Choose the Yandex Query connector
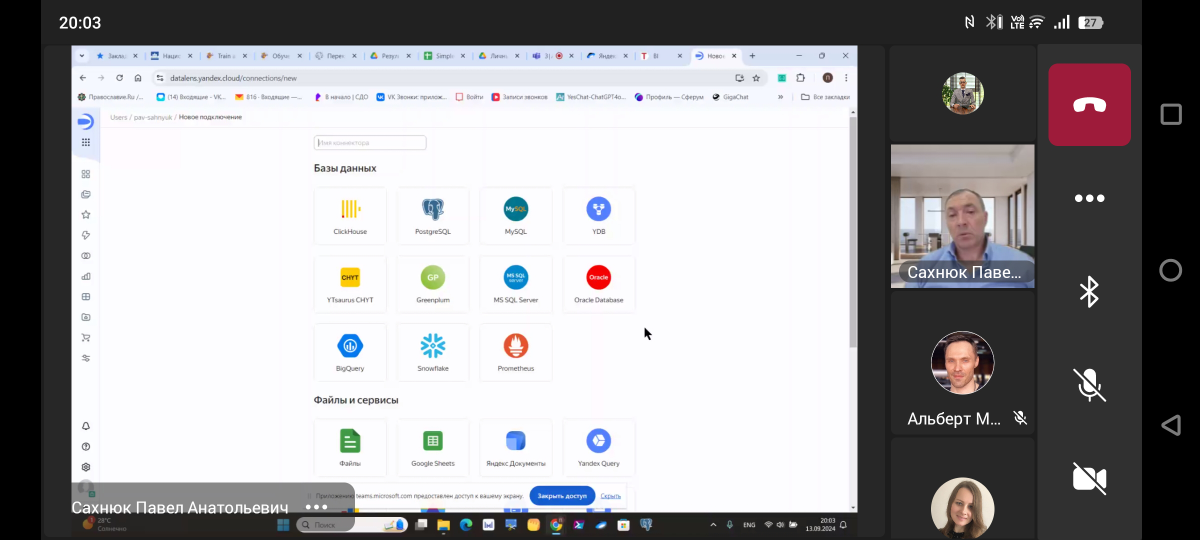Screen dimensions: 1200x540 (x=599, y=447)
